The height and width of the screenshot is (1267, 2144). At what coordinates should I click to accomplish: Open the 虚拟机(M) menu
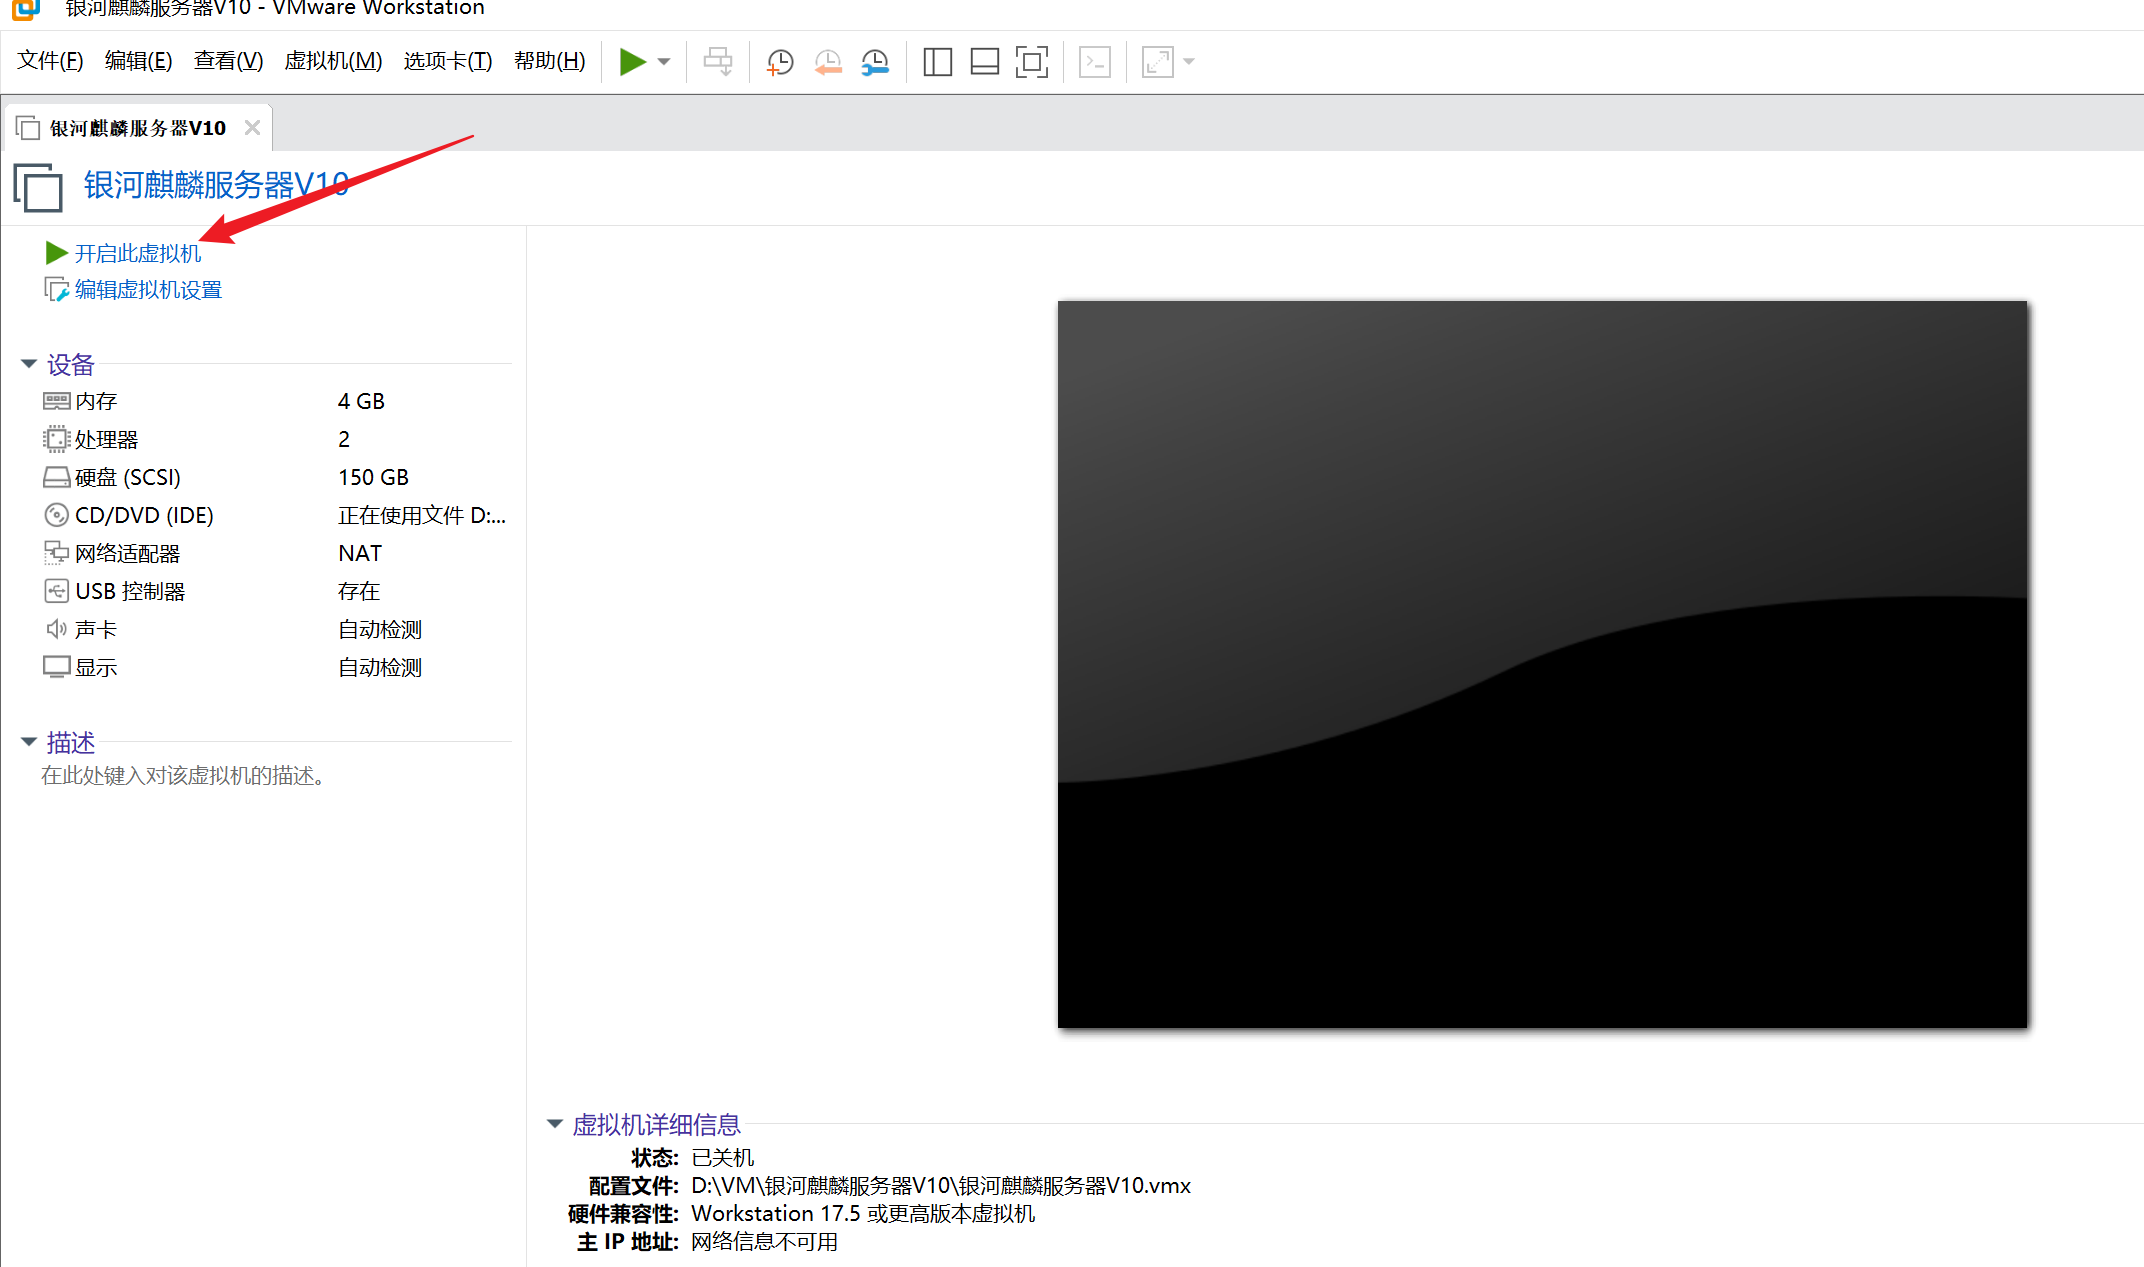(x=333, y=61)
